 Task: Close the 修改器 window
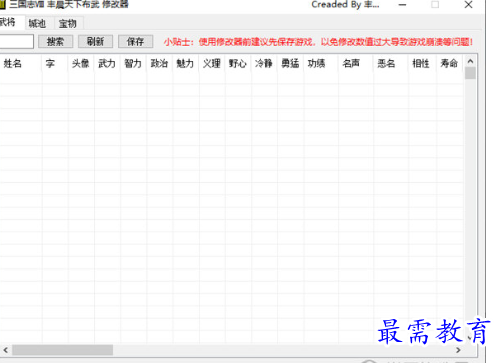click(x=468, y=5)
